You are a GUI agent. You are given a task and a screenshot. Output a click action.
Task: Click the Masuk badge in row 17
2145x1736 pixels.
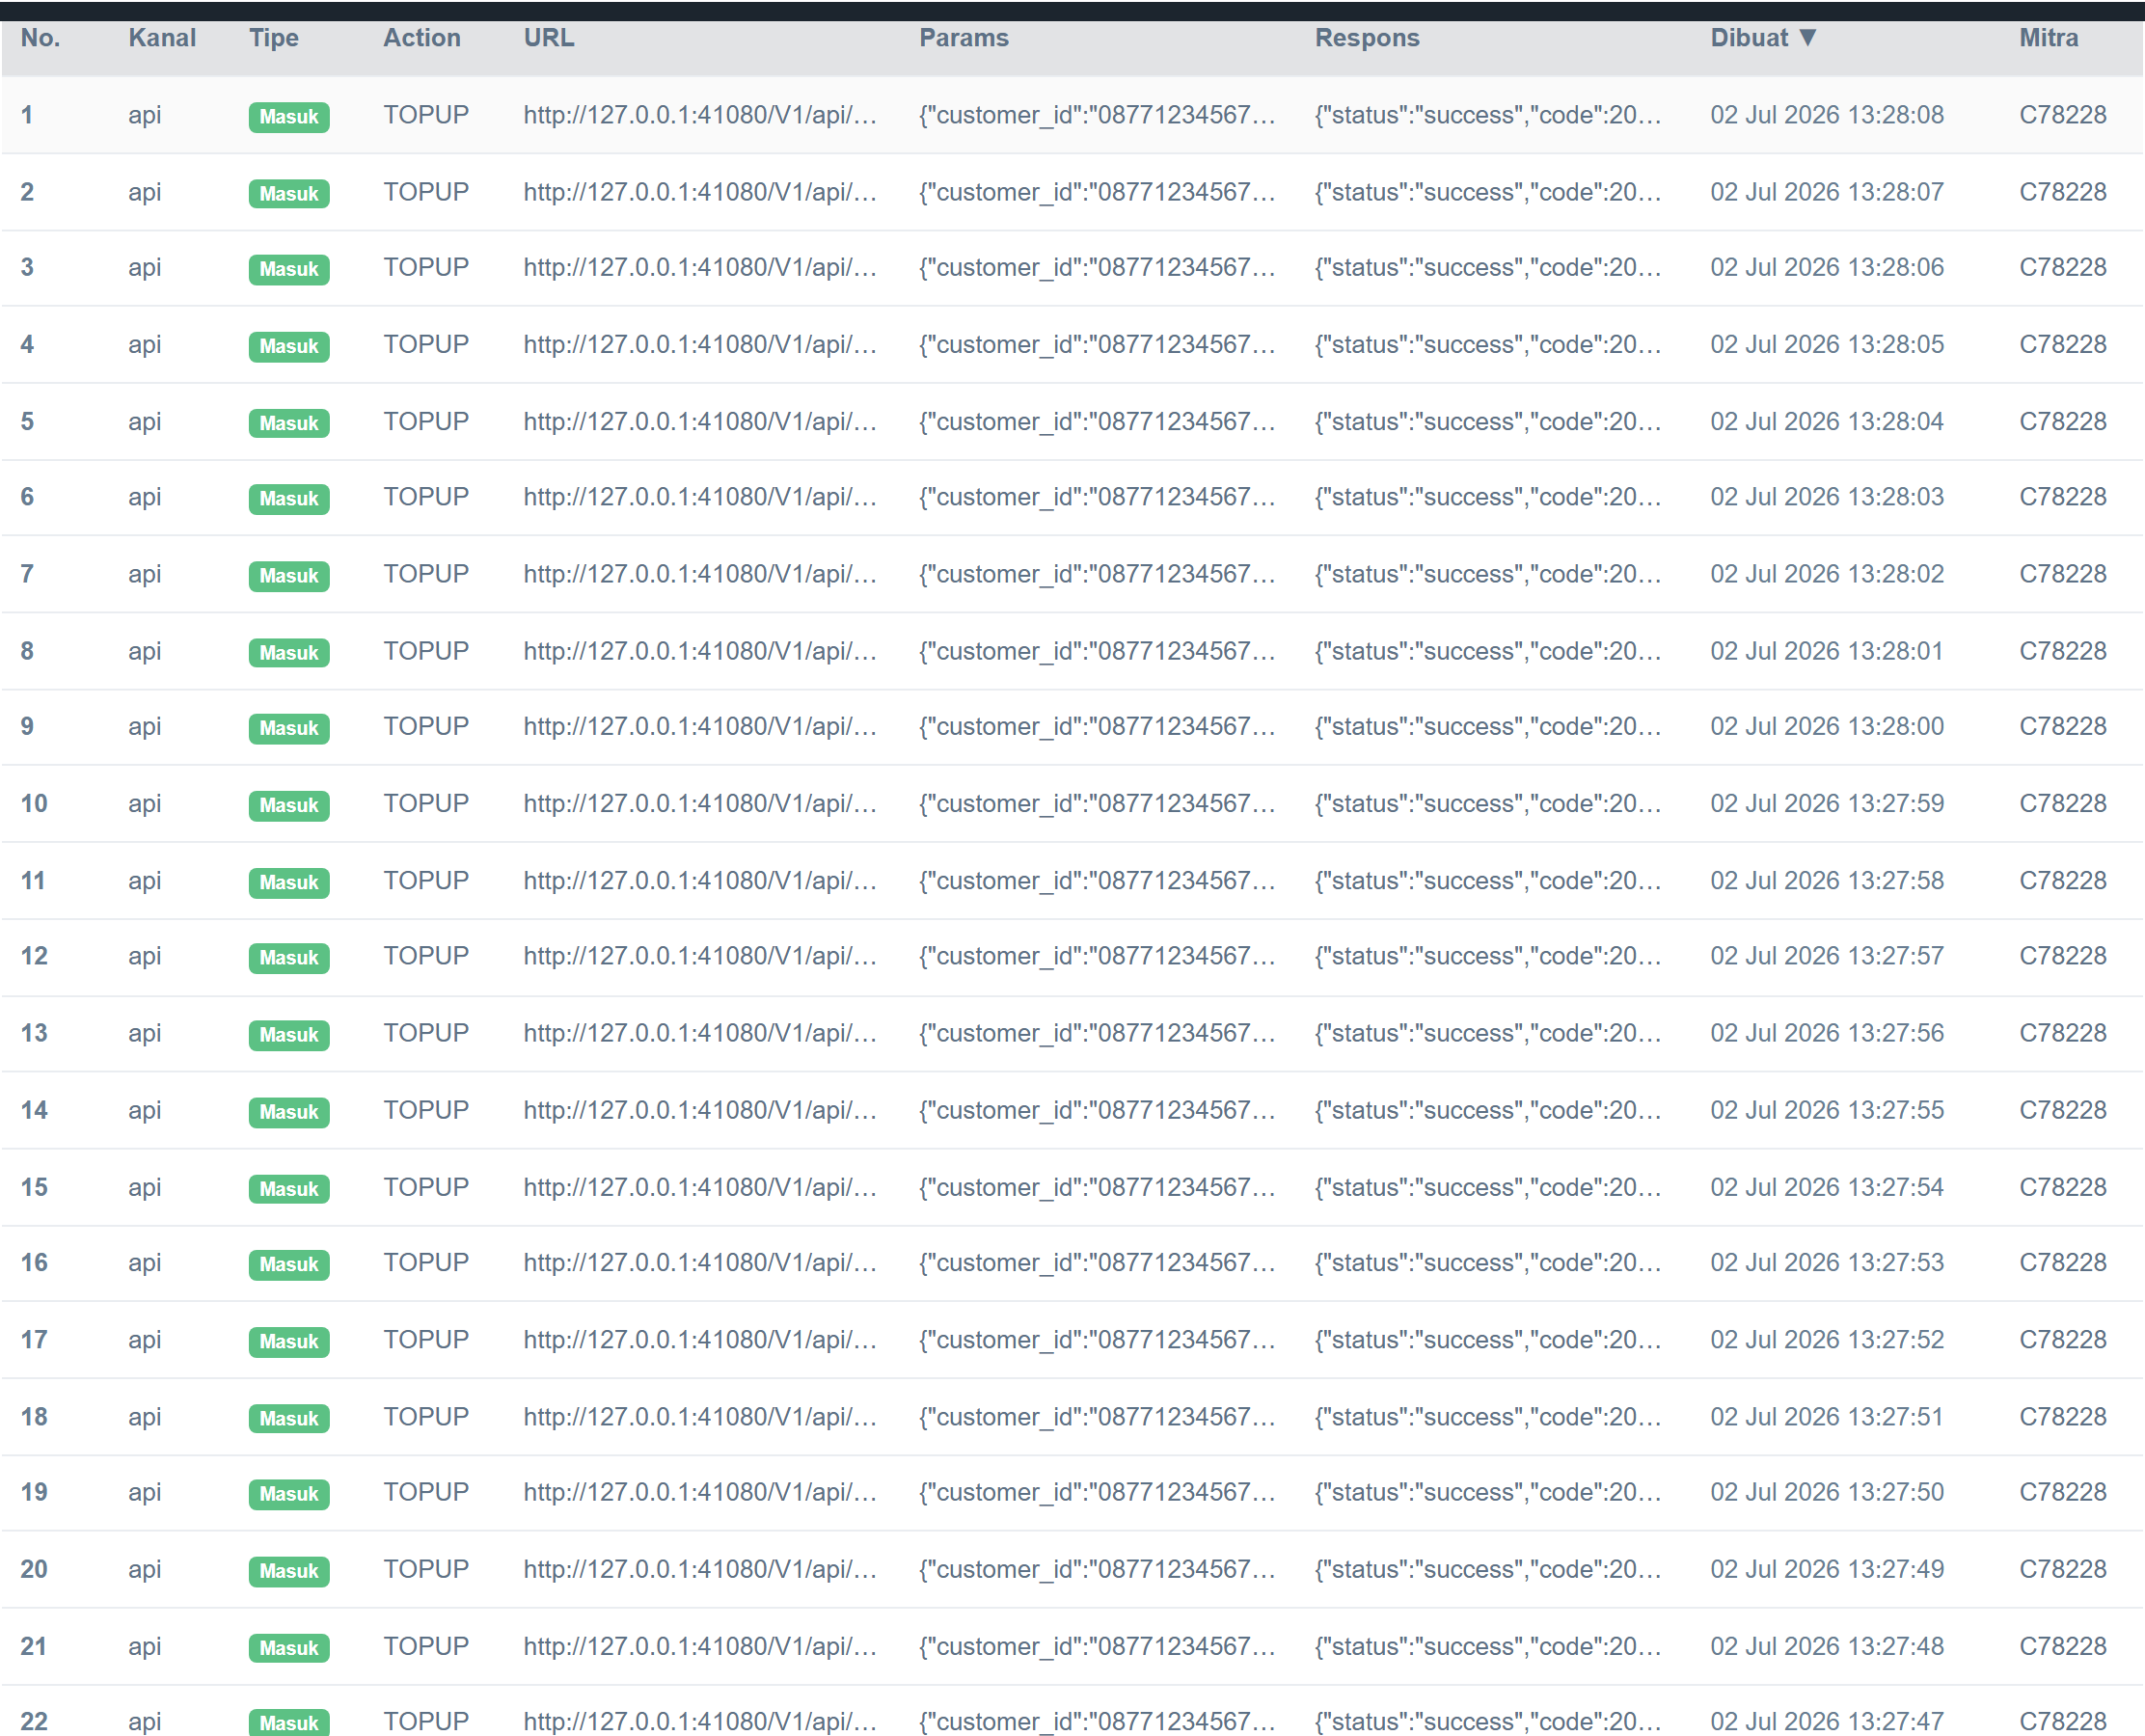(289, 1342)
